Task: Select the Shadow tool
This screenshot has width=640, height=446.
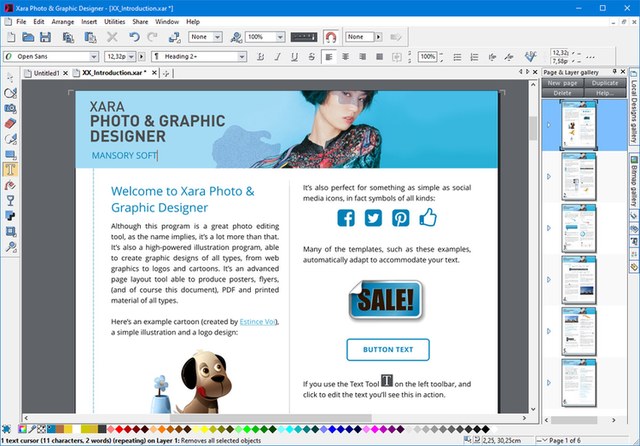Action: 10,216
